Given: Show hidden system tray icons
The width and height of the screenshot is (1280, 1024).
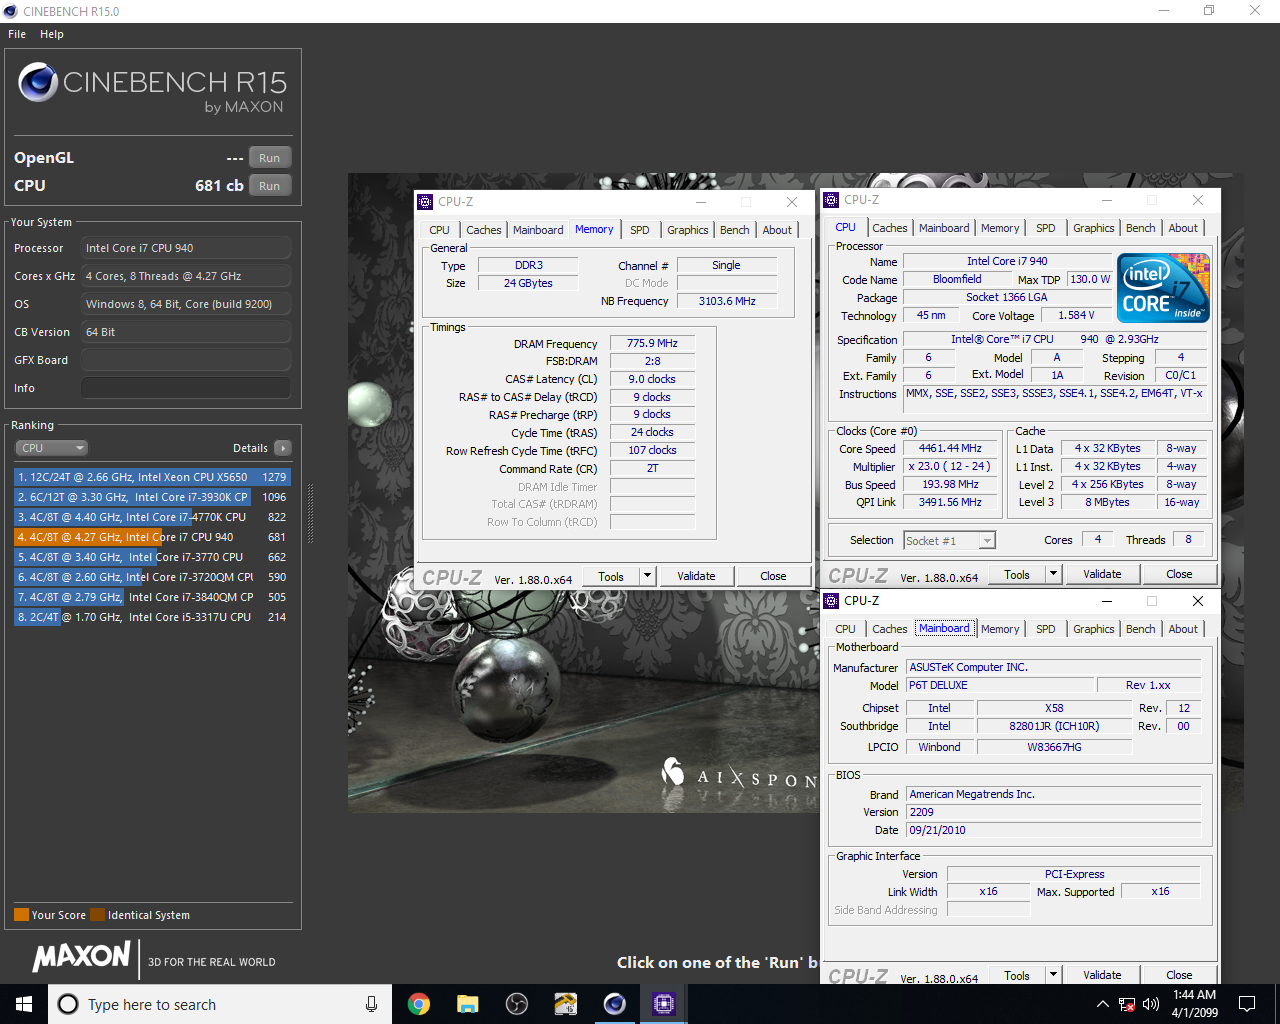Looking at the screenshot, I should [x=1102, y=1004].
